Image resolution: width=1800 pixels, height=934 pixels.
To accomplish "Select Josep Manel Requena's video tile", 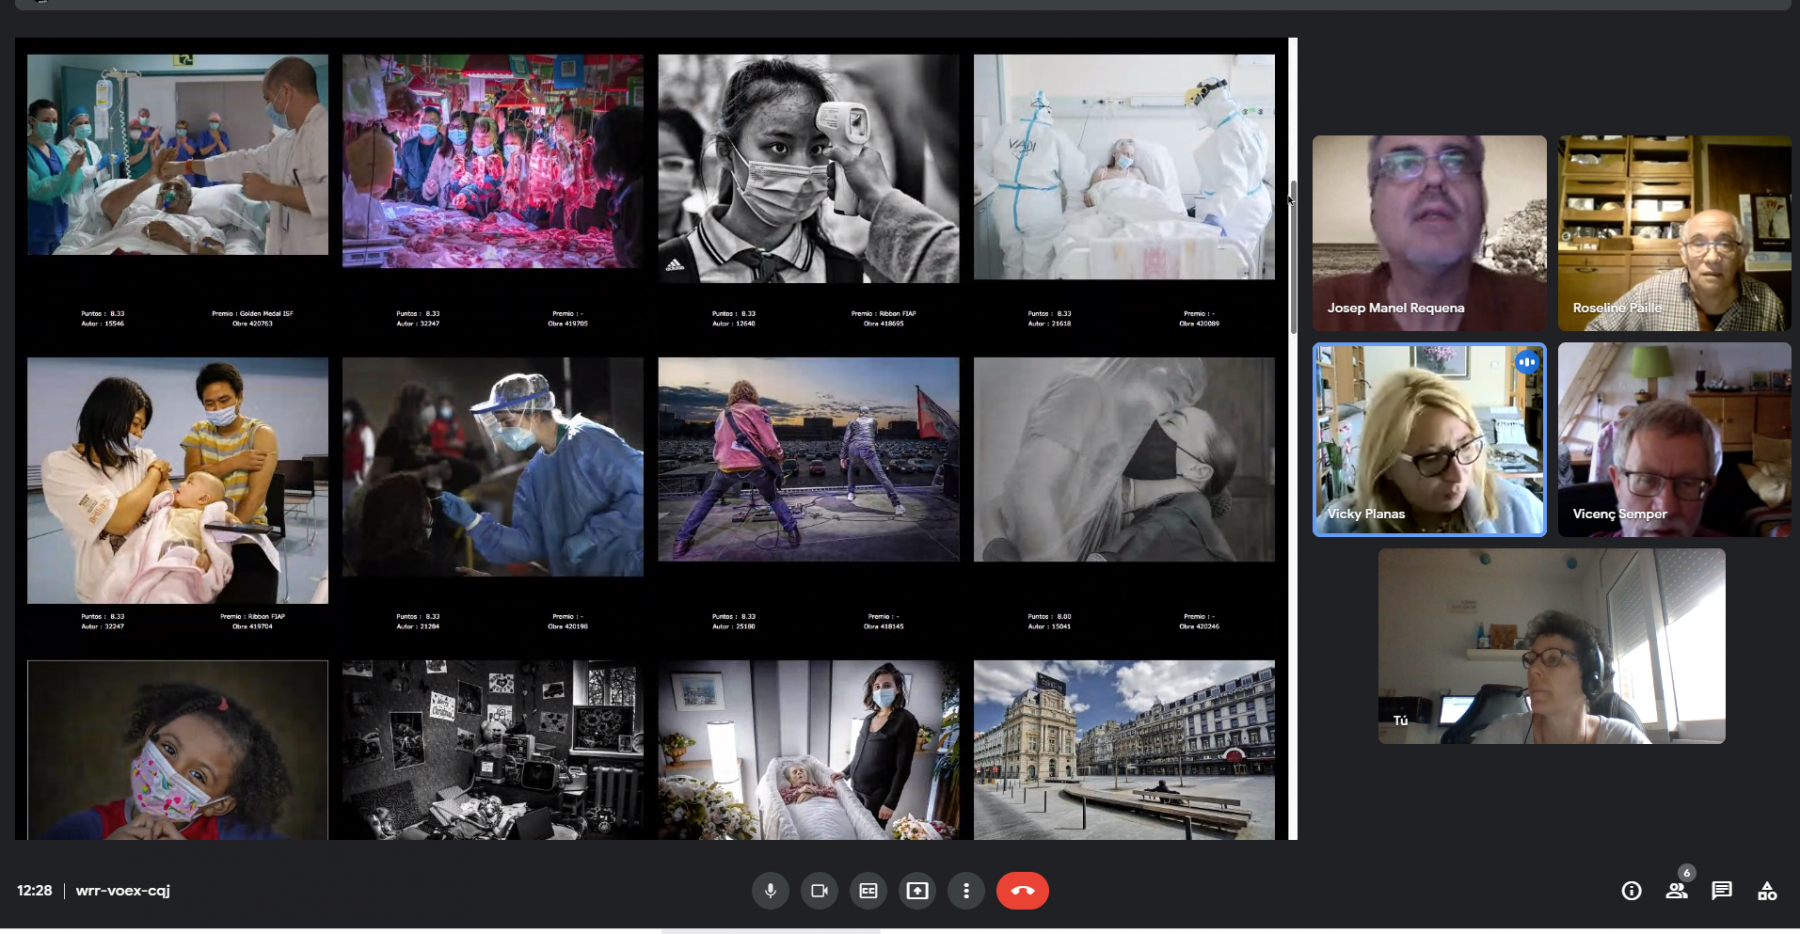I will 1429,232.
